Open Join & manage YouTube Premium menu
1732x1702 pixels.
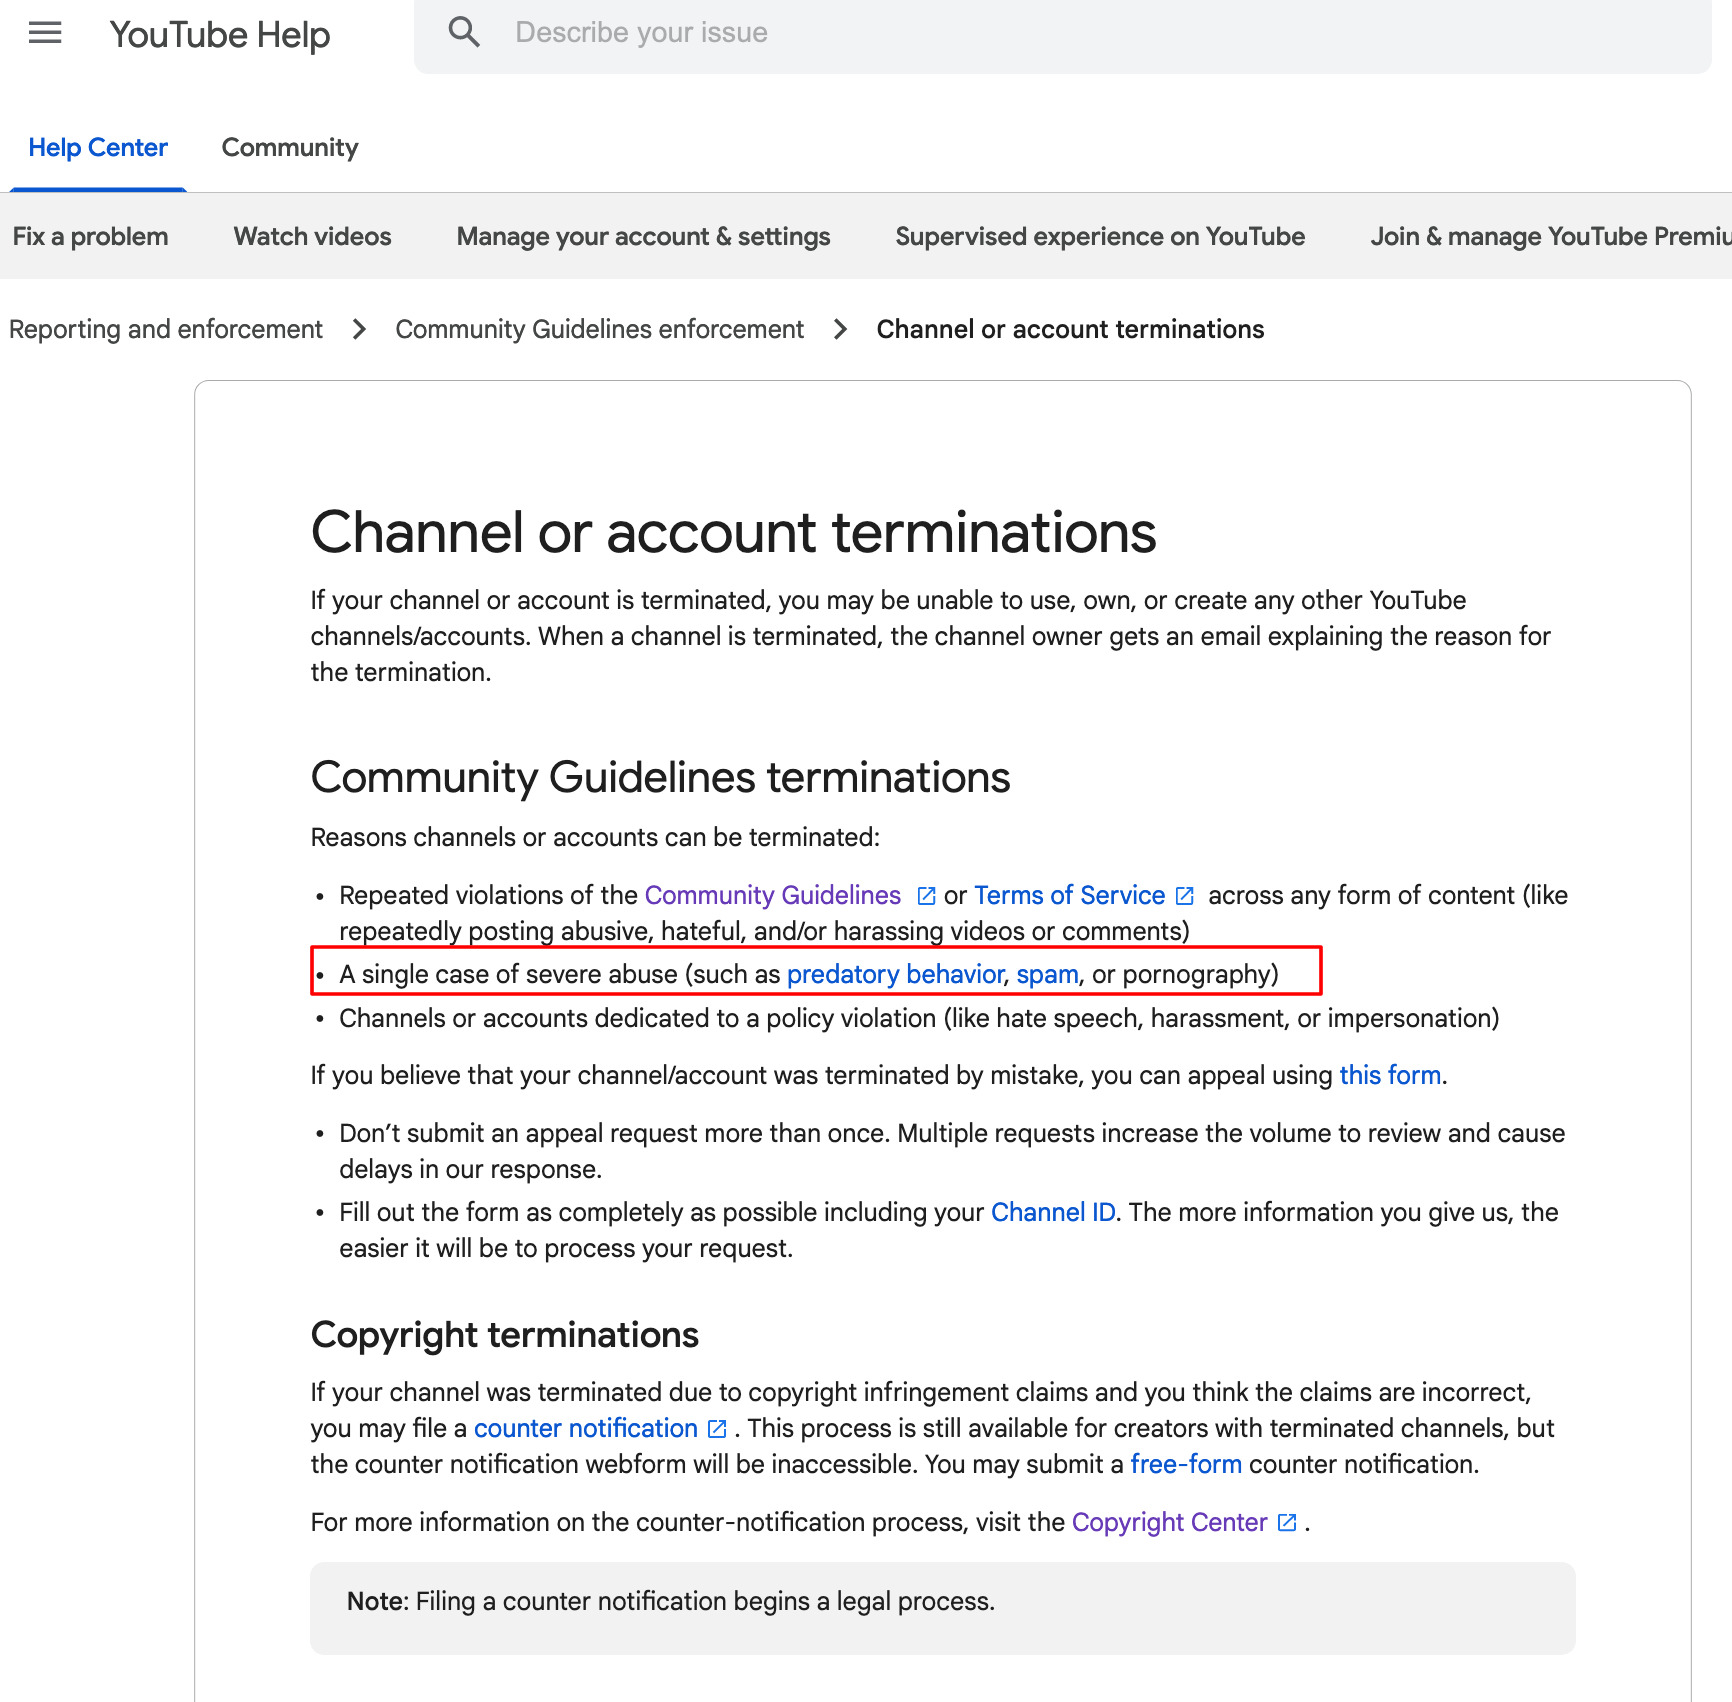pos(1551,236)
